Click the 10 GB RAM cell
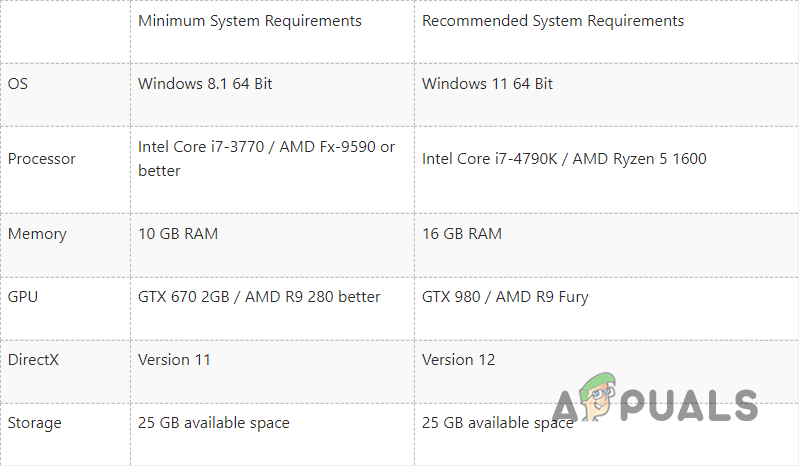Image resolution: width=799 pixels, height=466 pixels. click(x=178, y=234)
